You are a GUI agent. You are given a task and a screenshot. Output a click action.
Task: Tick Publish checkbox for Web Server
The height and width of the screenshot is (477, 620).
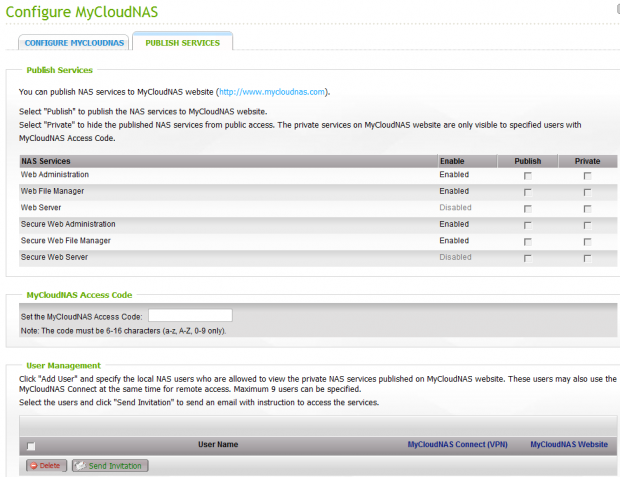pos(527,208)
